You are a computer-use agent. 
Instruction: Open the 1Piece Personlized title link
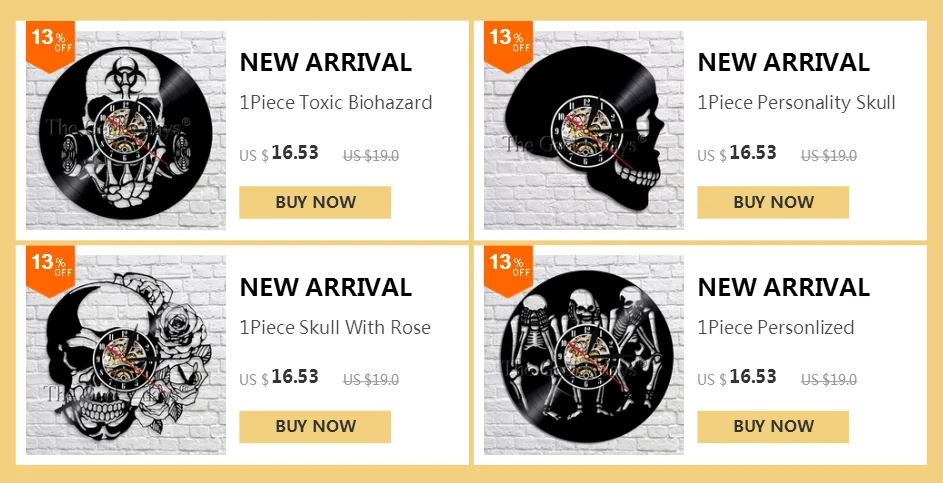tap(776, 328)
